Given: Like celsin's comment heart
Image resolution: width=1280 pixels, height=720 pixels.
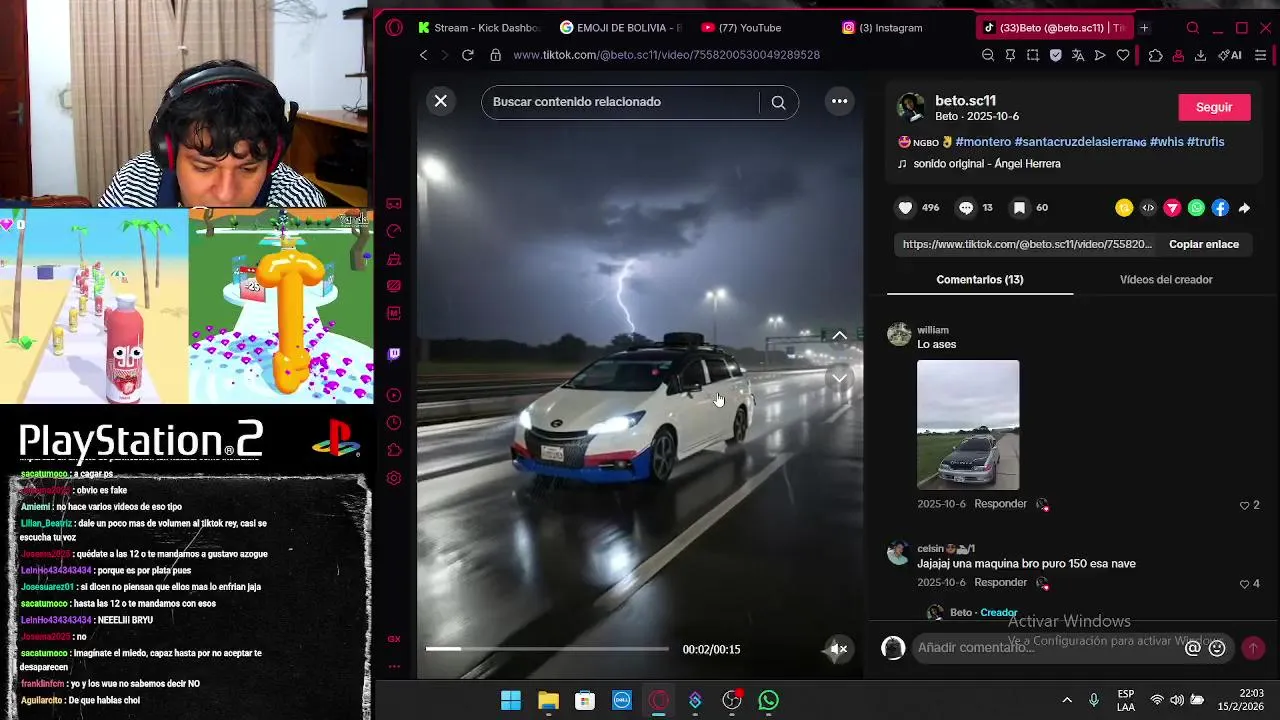Looking at the screenshot, I should tap(1244, 584).
